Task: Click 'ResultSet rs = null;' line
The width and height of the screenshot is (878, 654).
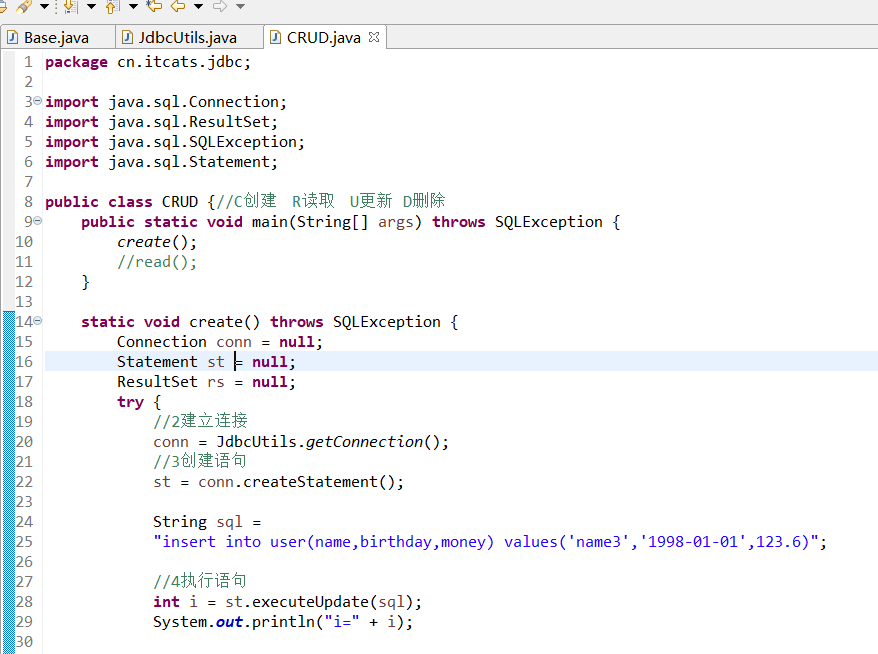Action: point(206,382)
